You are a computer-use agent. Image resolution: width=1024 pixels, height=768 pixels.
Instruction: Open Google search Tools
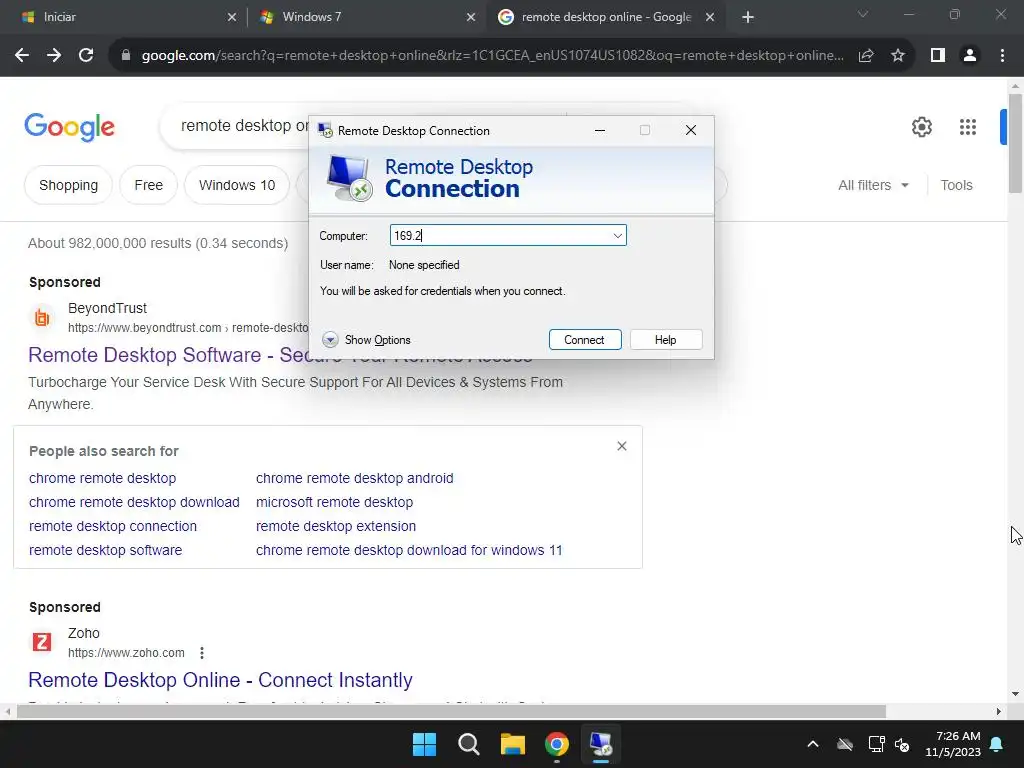tap(956, 185)
